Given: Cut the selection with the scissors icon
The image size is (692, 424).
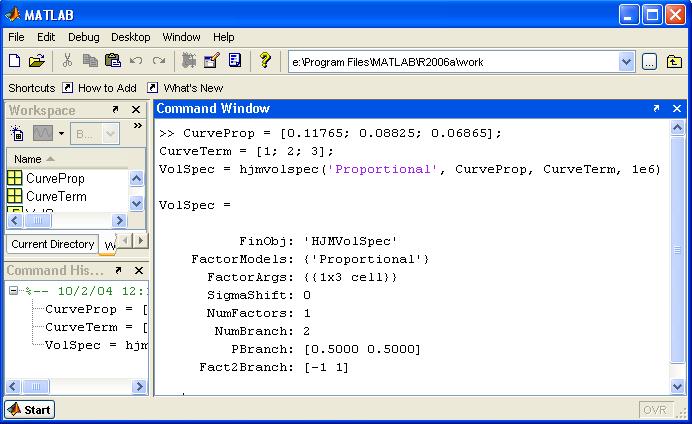Looking at the screenshot, I should click(67, 60).
